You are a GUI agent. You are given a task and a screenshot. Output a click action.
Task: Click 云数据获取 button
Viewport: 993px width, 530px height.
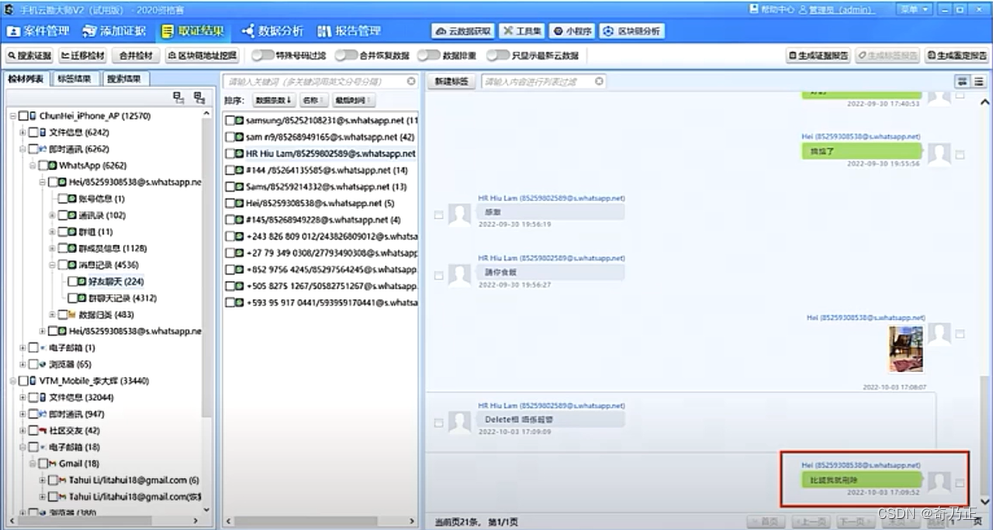pyautogui.click(x=463, y=31)
